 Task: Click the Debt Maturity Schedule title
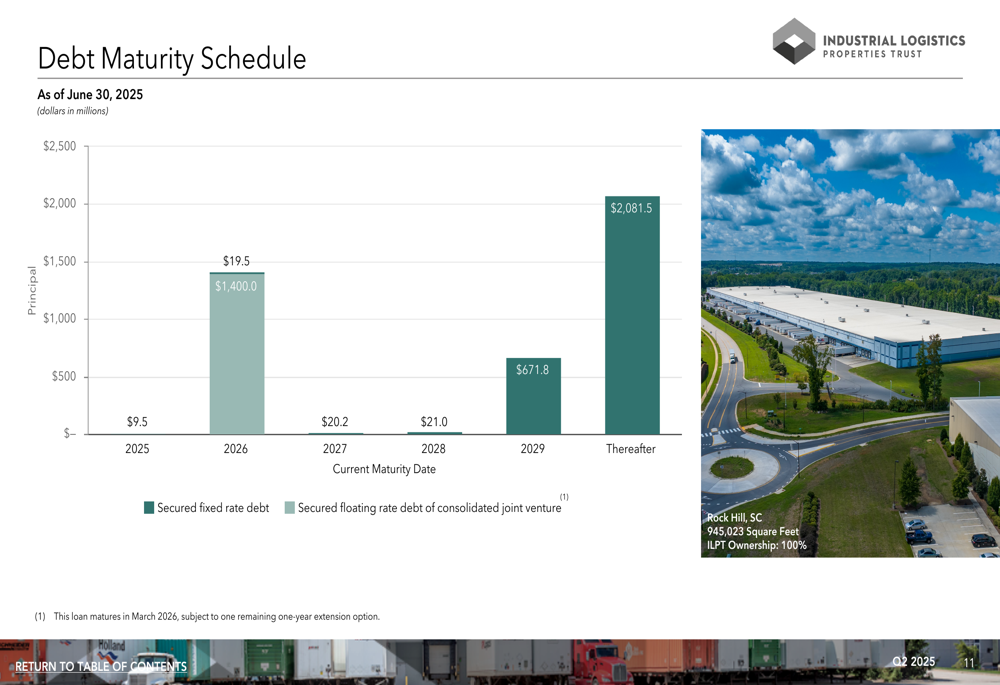coord(172,59)
